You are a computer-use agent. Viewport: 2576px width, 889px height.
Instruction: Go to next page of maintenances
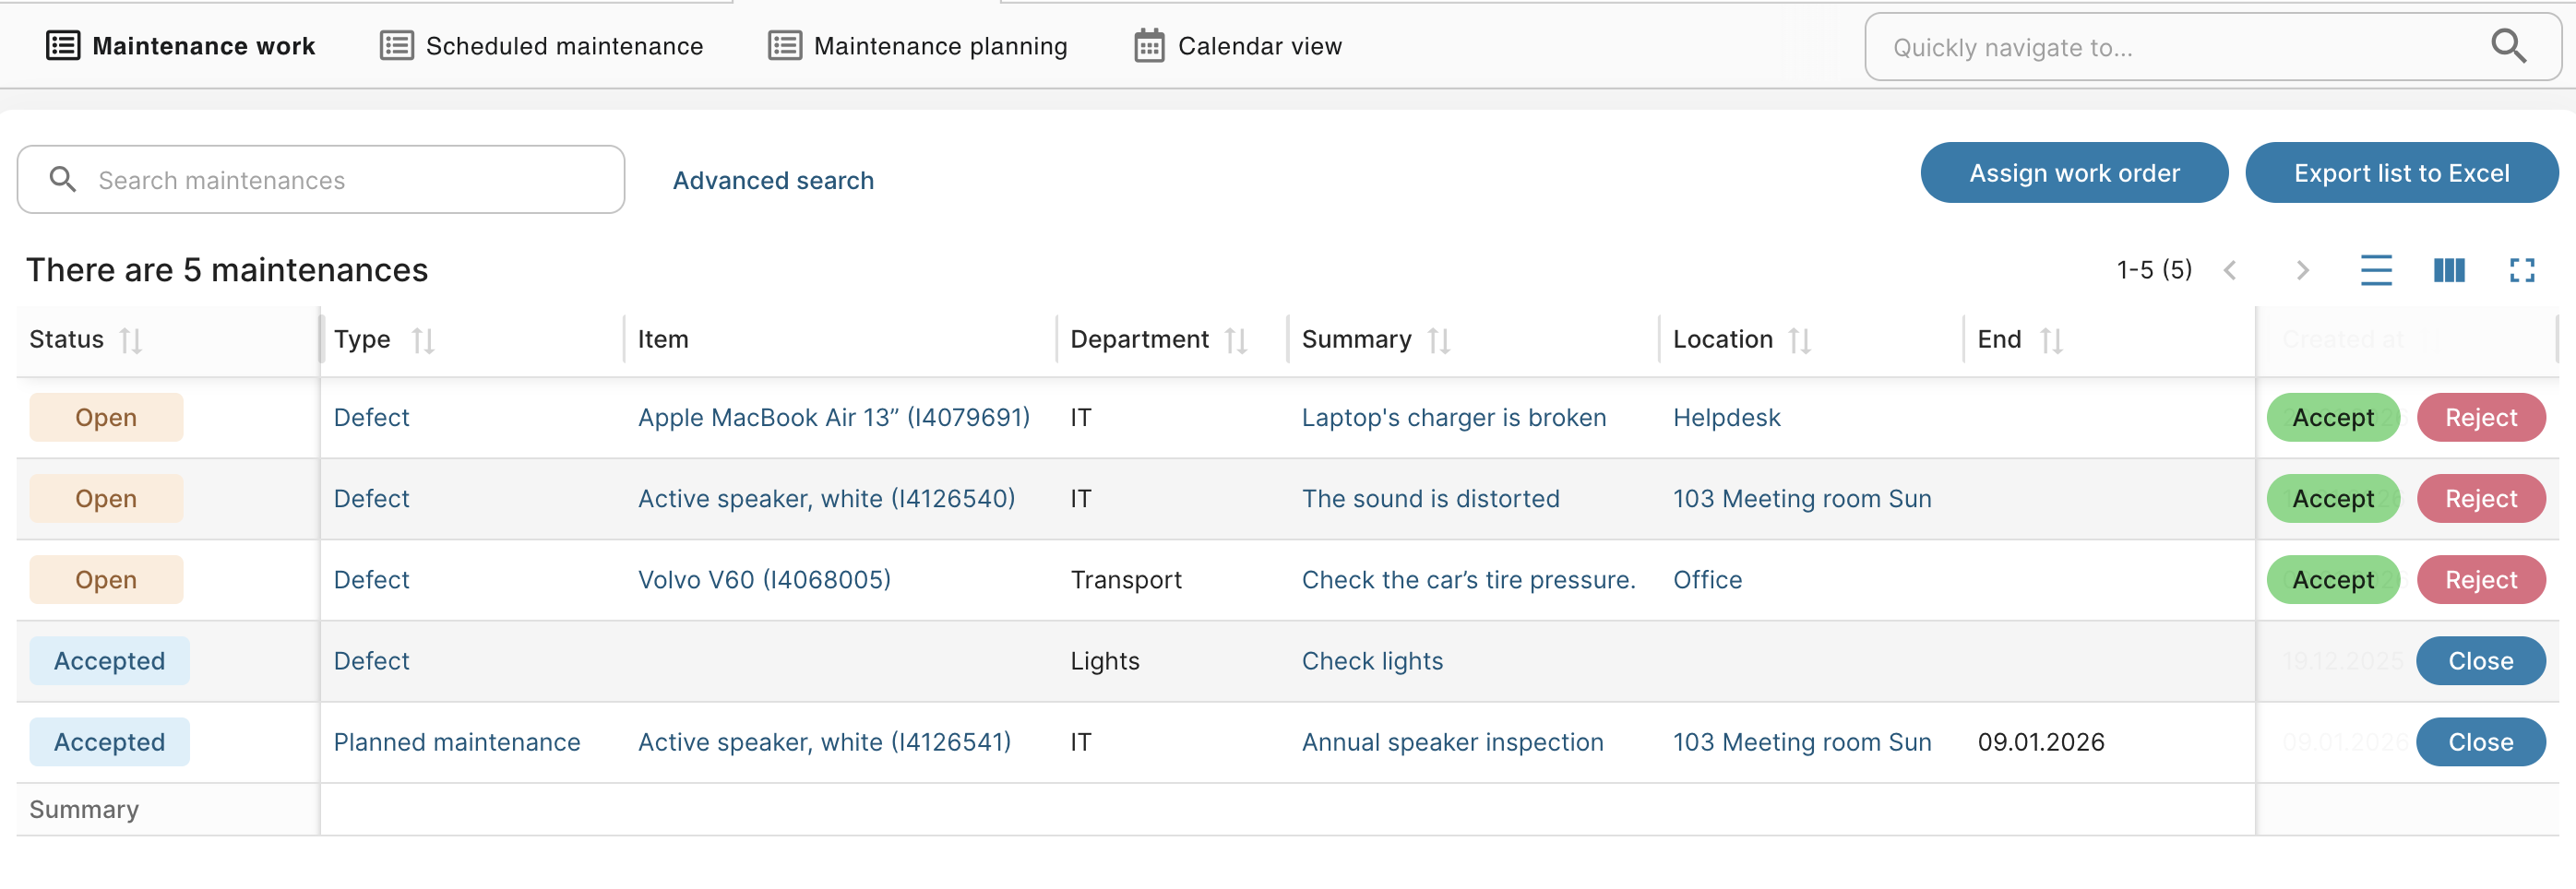2302,270
